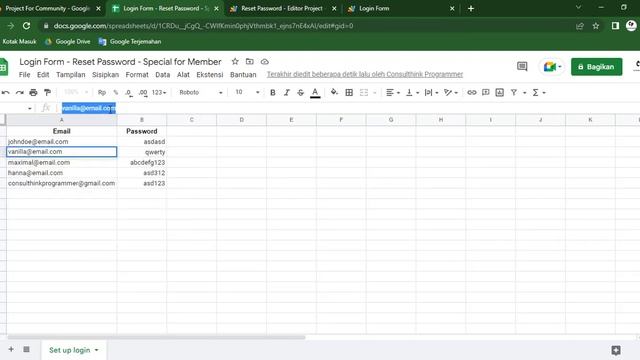Add a new sheet
Viewport: 640px width, 360px height.
11,349
